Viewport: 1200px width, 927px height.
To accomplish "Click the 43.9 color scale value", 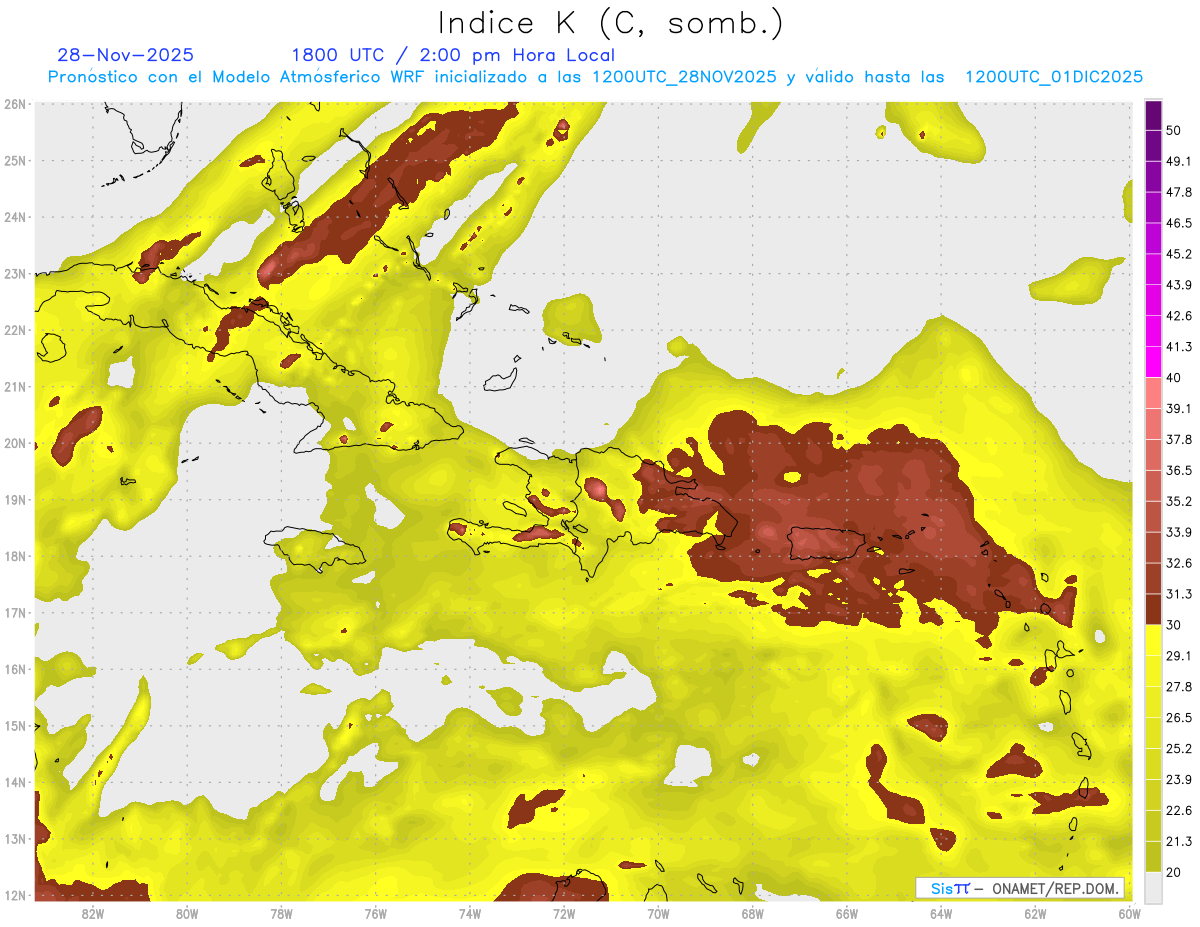I will coord(1179,285).
